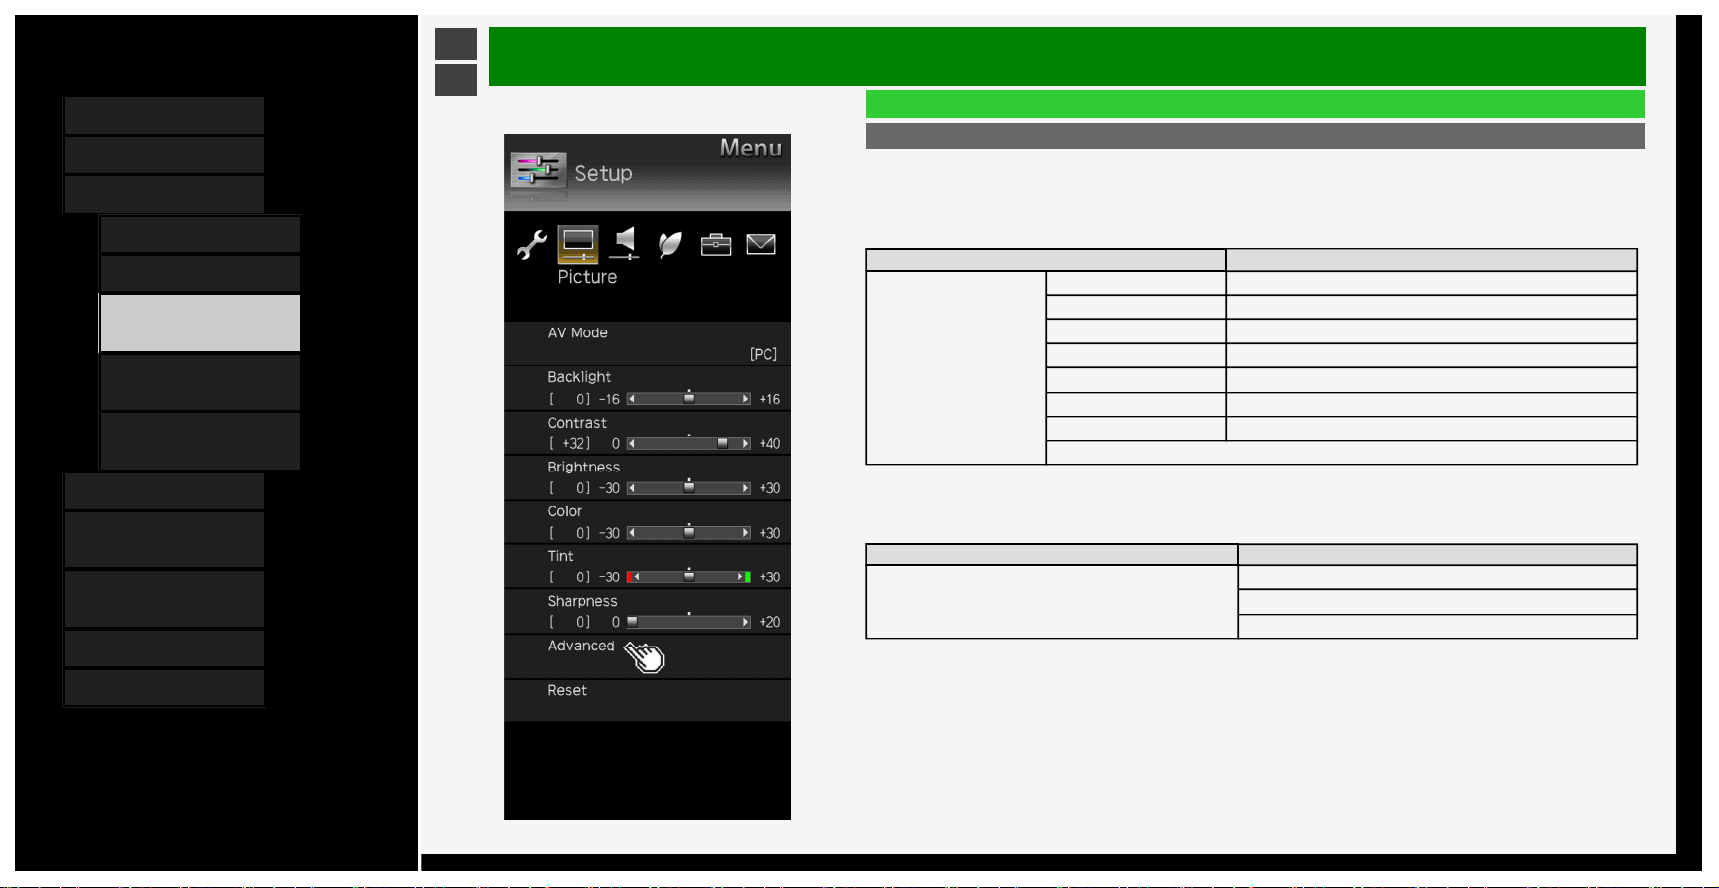Select the leaf Power Control icon

point(670,244)
